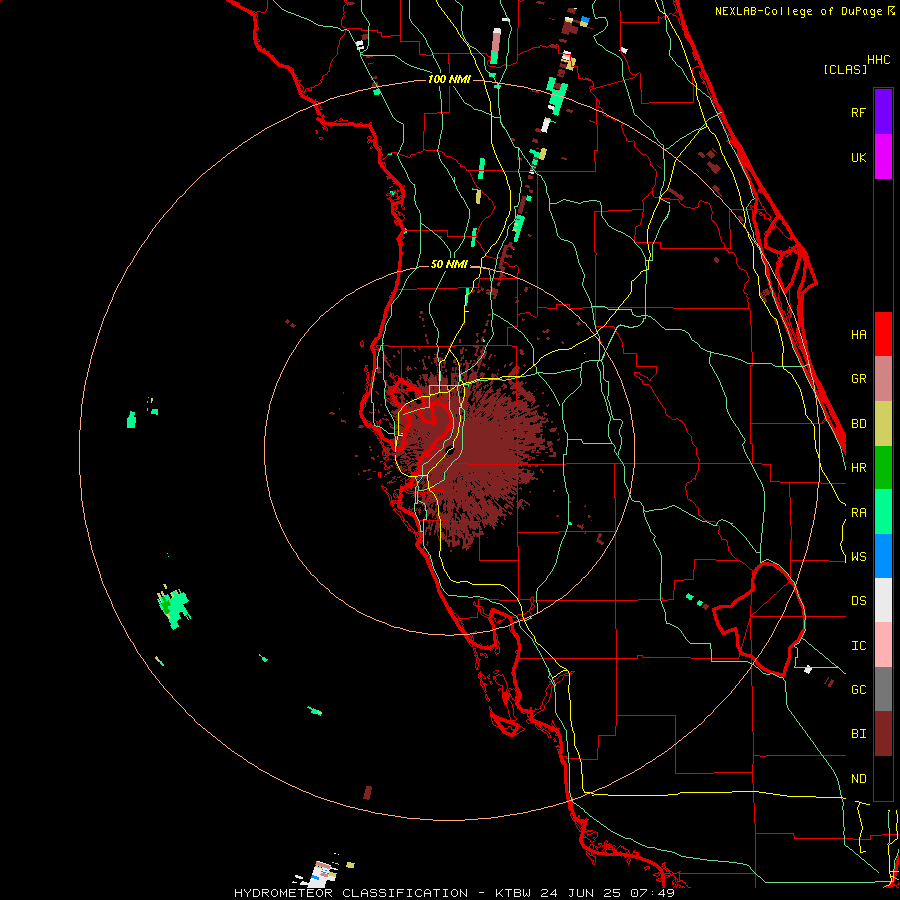Click the 'BD' legend label

(x=858, y=424)
